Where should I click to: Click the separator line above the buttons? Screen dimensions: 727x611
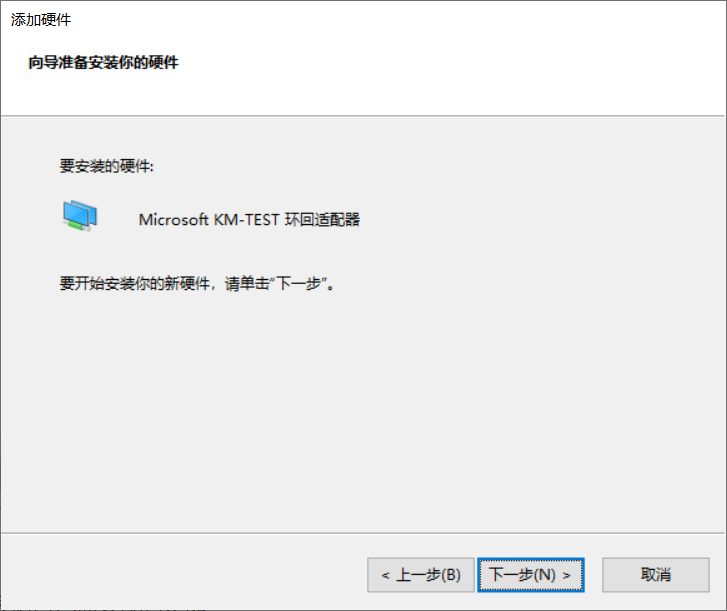(x=363, y=533)
